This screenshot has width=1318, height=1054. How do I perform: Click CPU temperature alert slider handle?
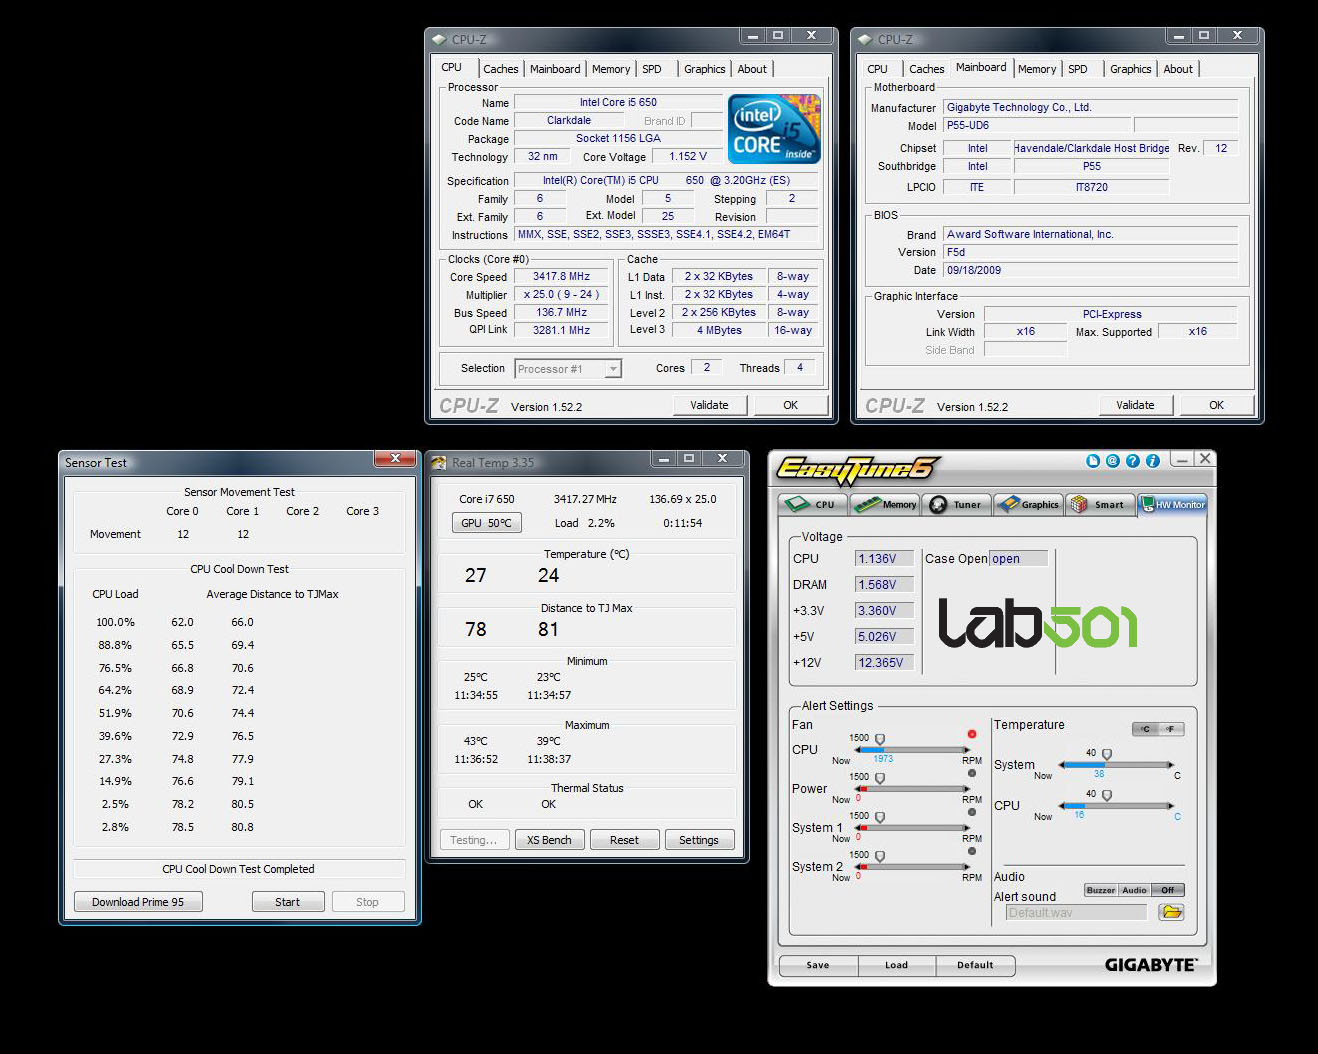[x=1107, y=796]
